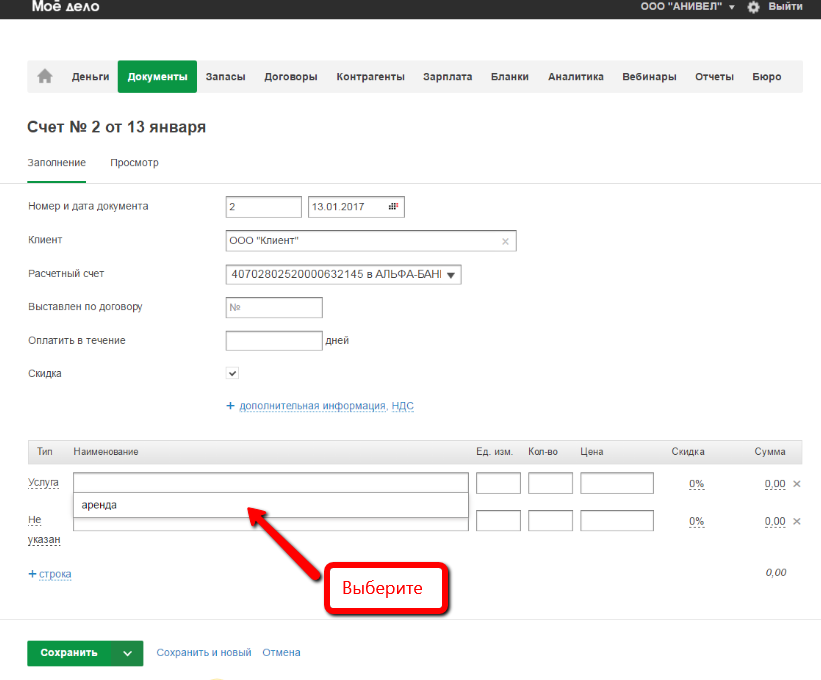The width and height of the screenshot is (821, 680).
Task: Open Контрагенты section
Action: (370, 76)
